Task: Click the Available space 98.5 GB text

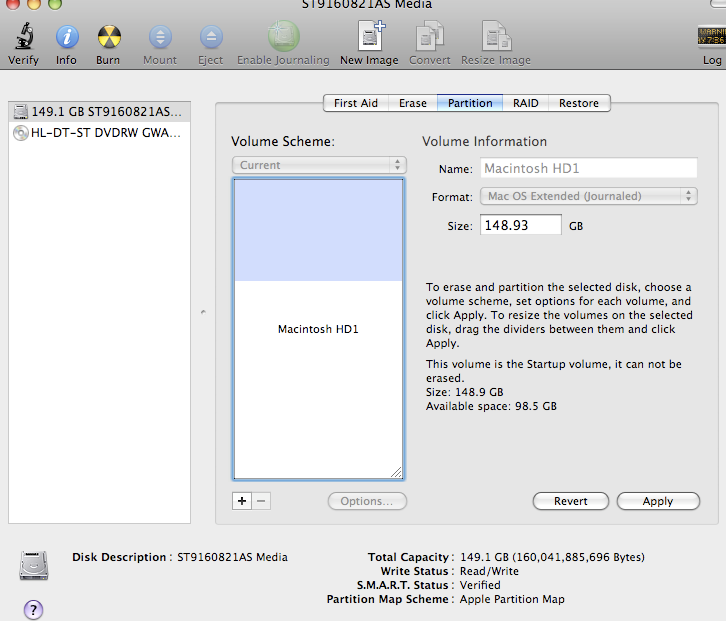Action: point(491,406)
